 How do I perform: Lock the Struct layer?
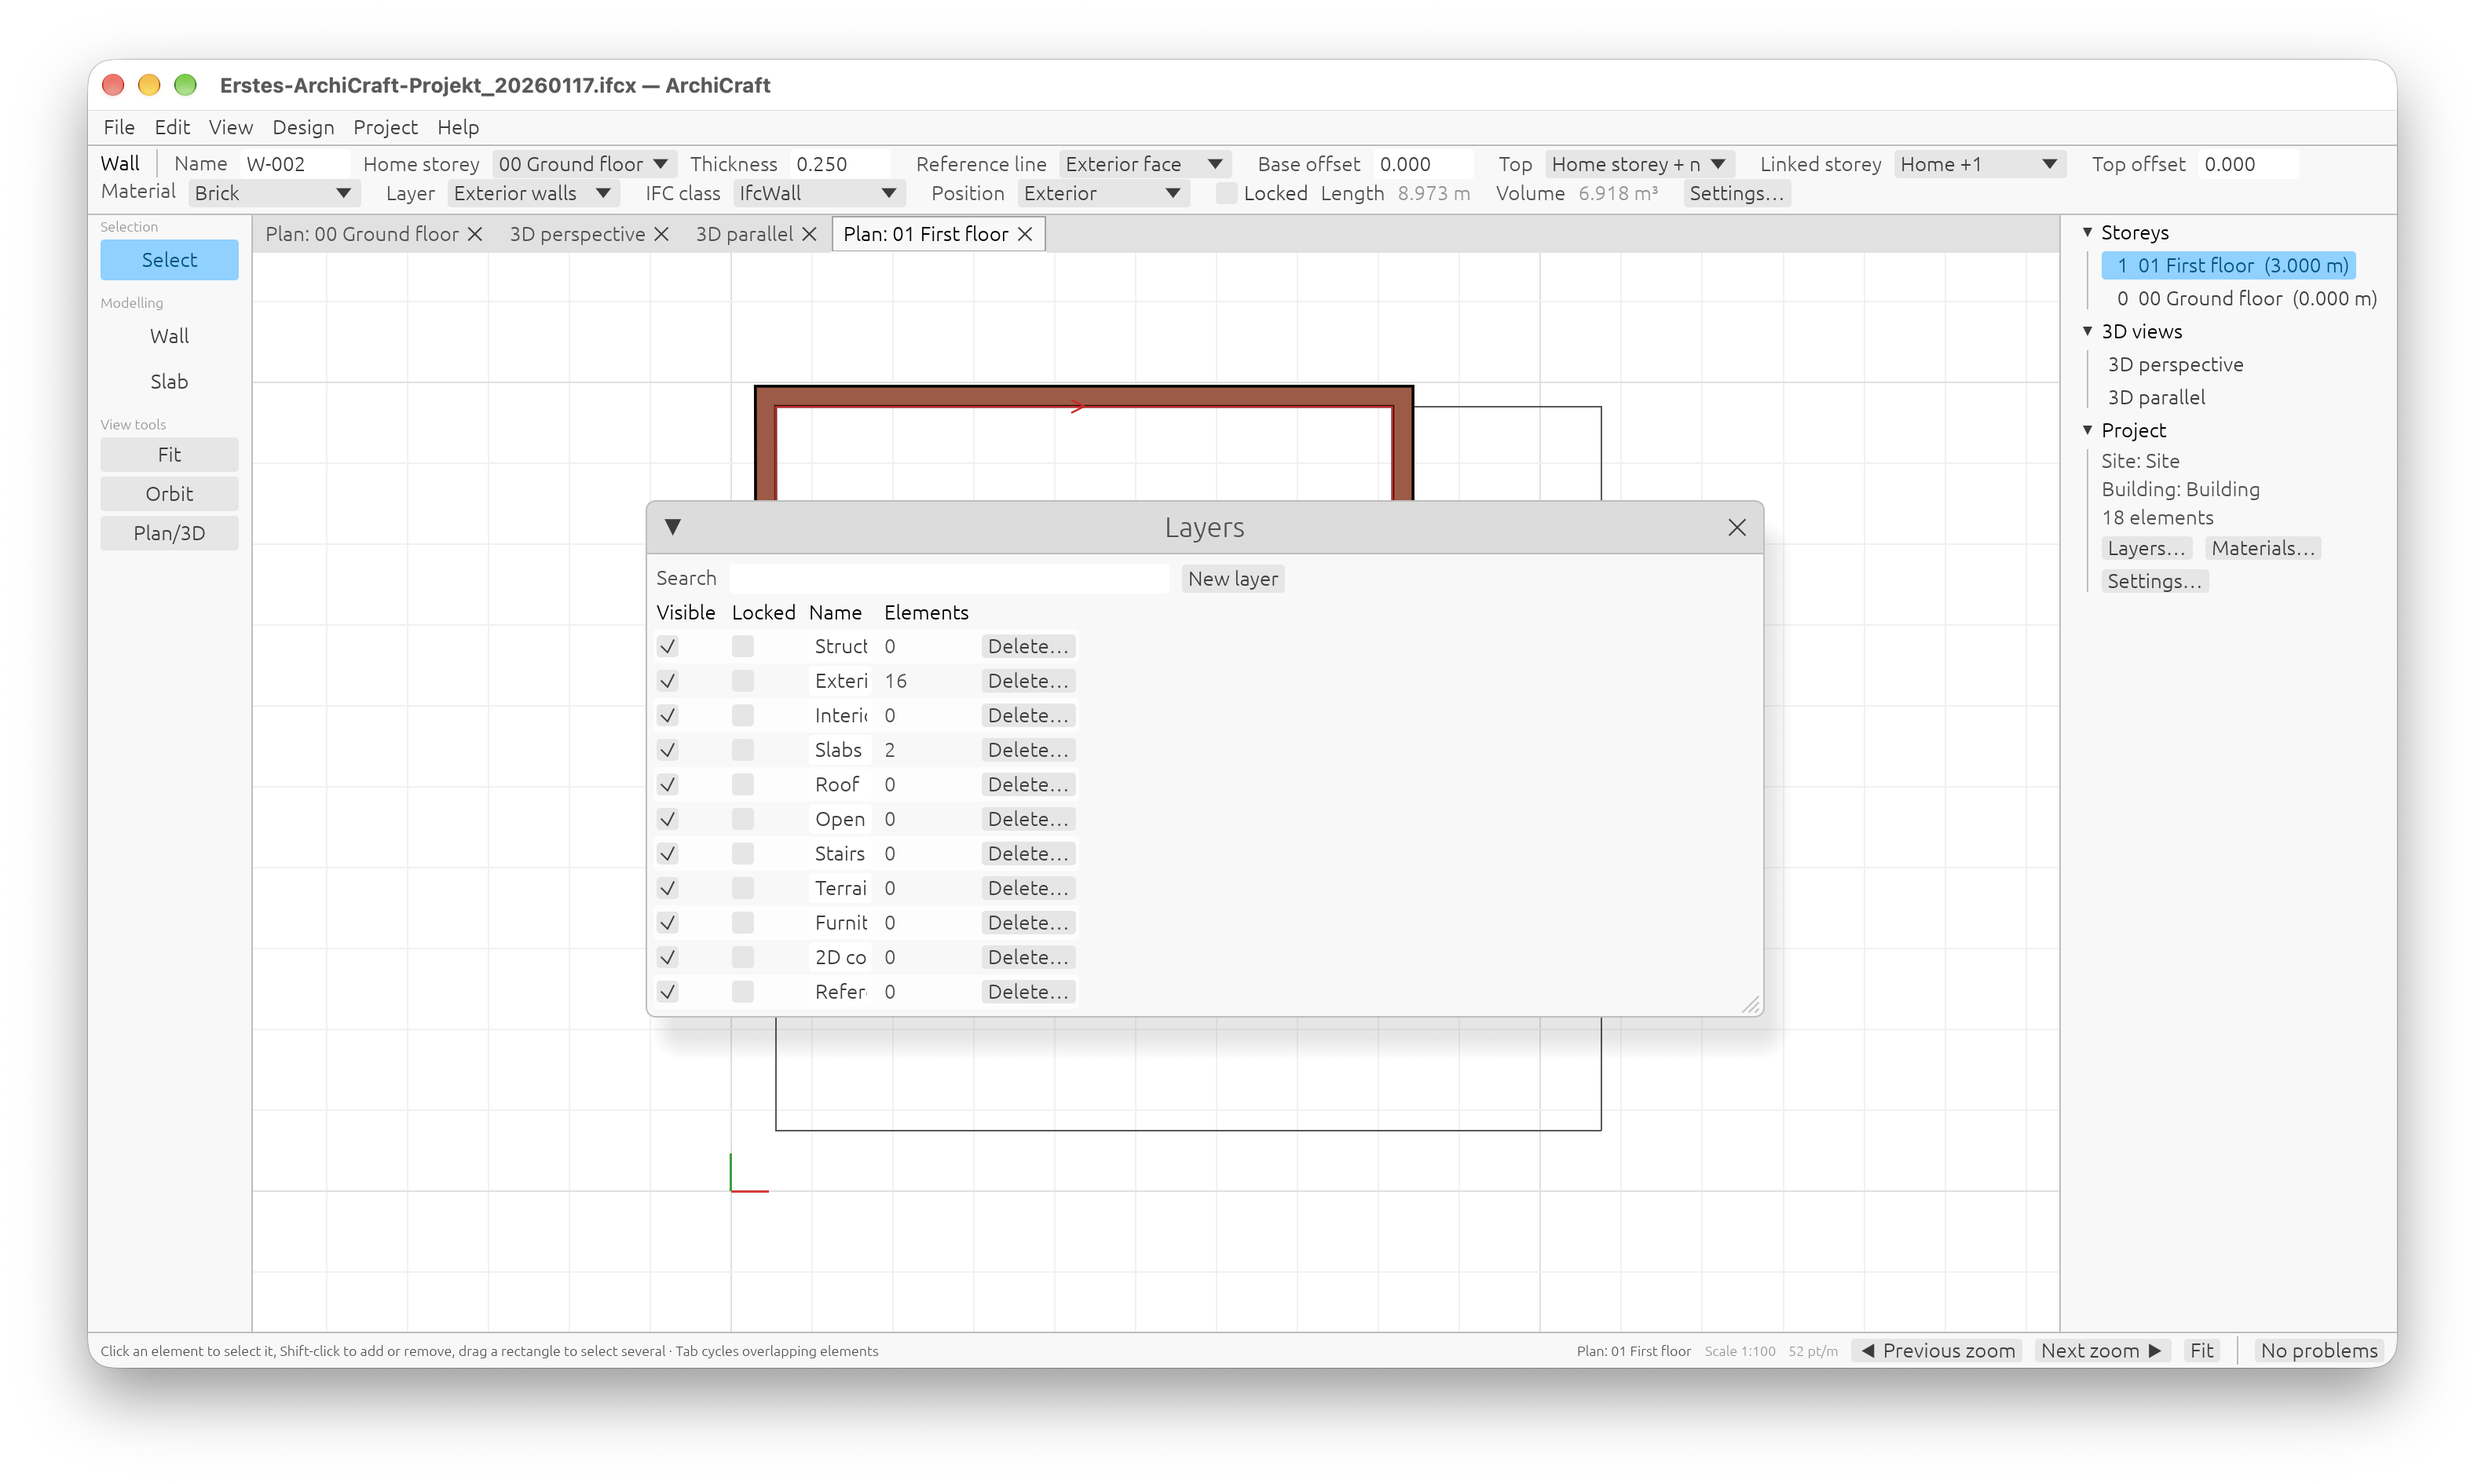742,646
